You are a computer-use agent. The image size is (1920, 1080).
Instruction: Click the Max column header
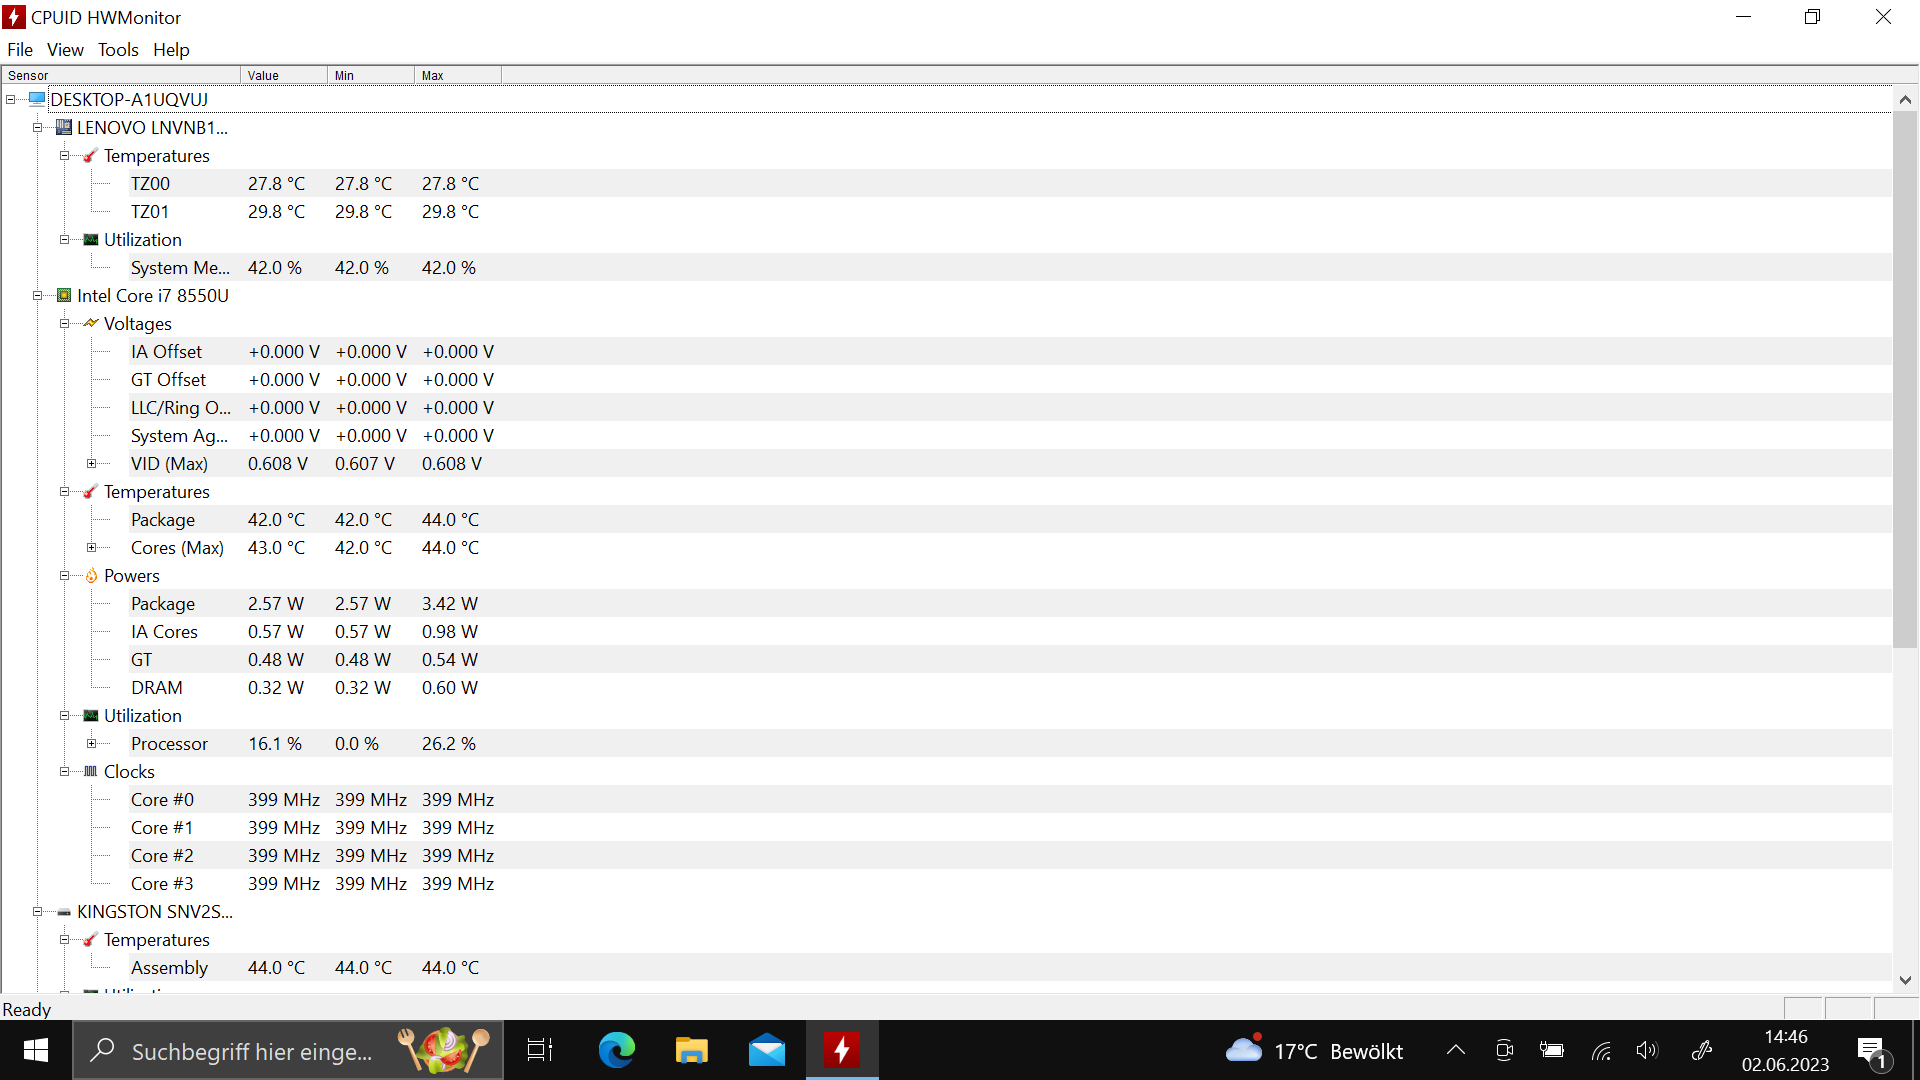pos(456,76)
